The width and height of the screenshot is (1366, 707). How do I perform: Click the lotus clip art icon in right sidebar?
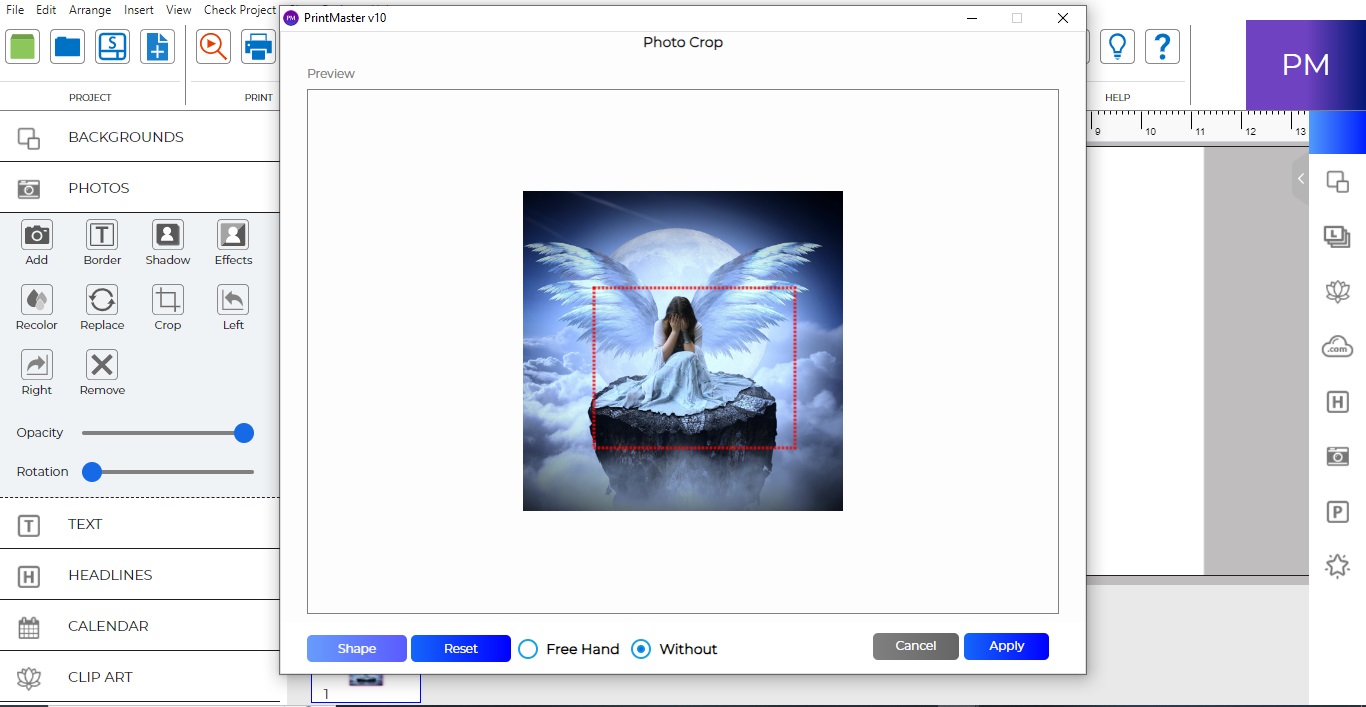(1337, 292)
